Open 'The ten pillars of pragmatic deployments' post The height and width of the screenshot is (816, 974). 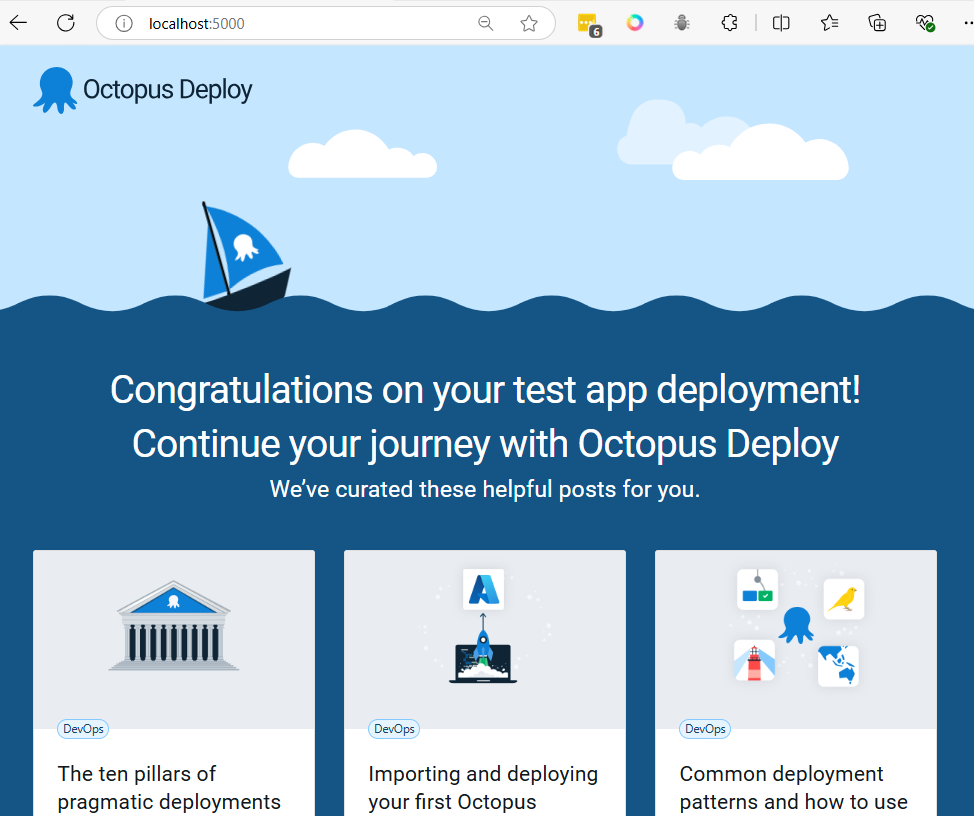(169, 787)
